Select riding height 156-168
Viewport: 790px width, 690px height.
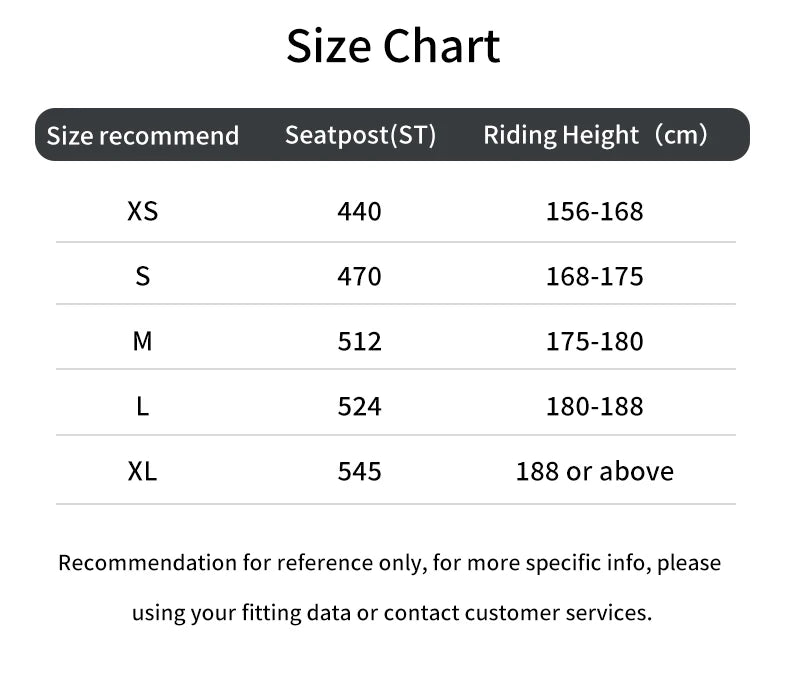click(595, 212)
